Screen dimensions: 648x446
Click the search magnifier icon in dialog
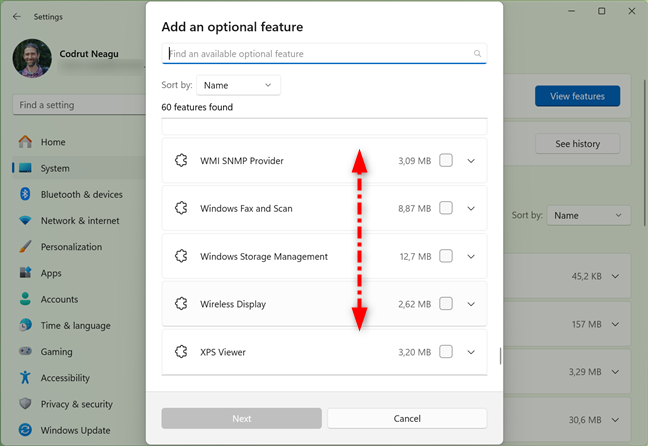coord(477,53)
